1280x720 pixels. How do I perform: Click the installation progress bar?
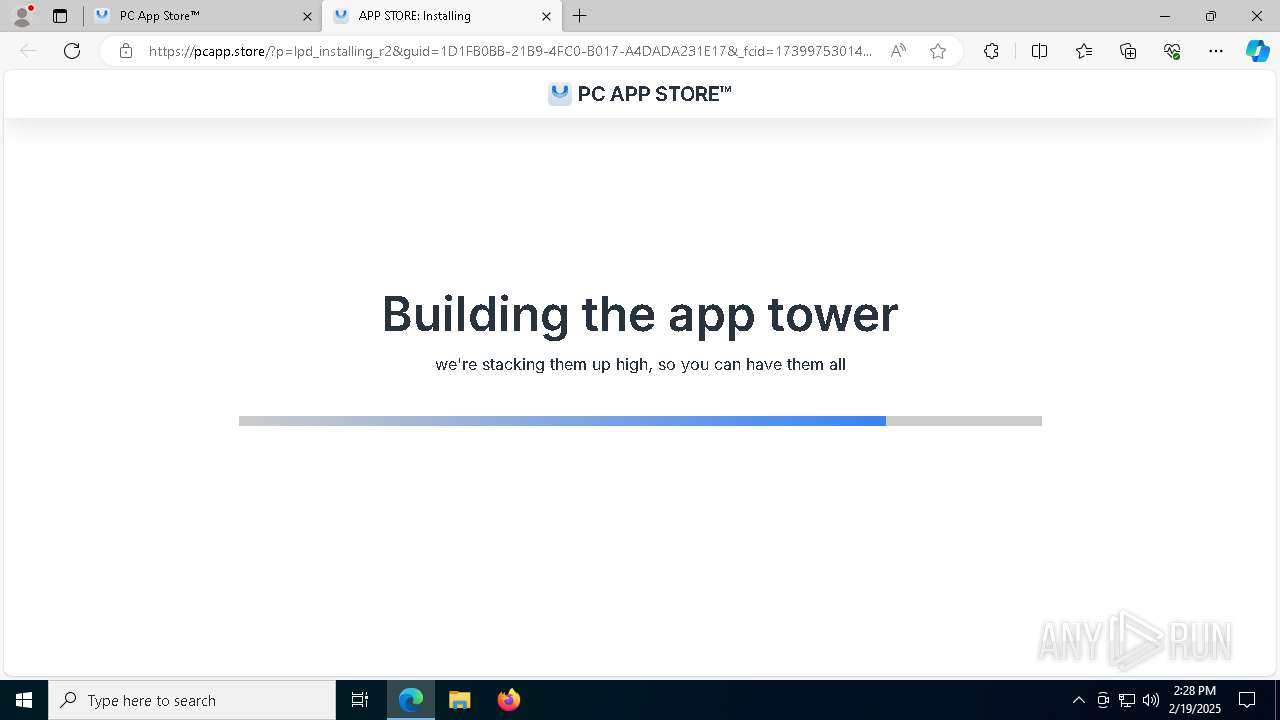[x=640, y=421]
